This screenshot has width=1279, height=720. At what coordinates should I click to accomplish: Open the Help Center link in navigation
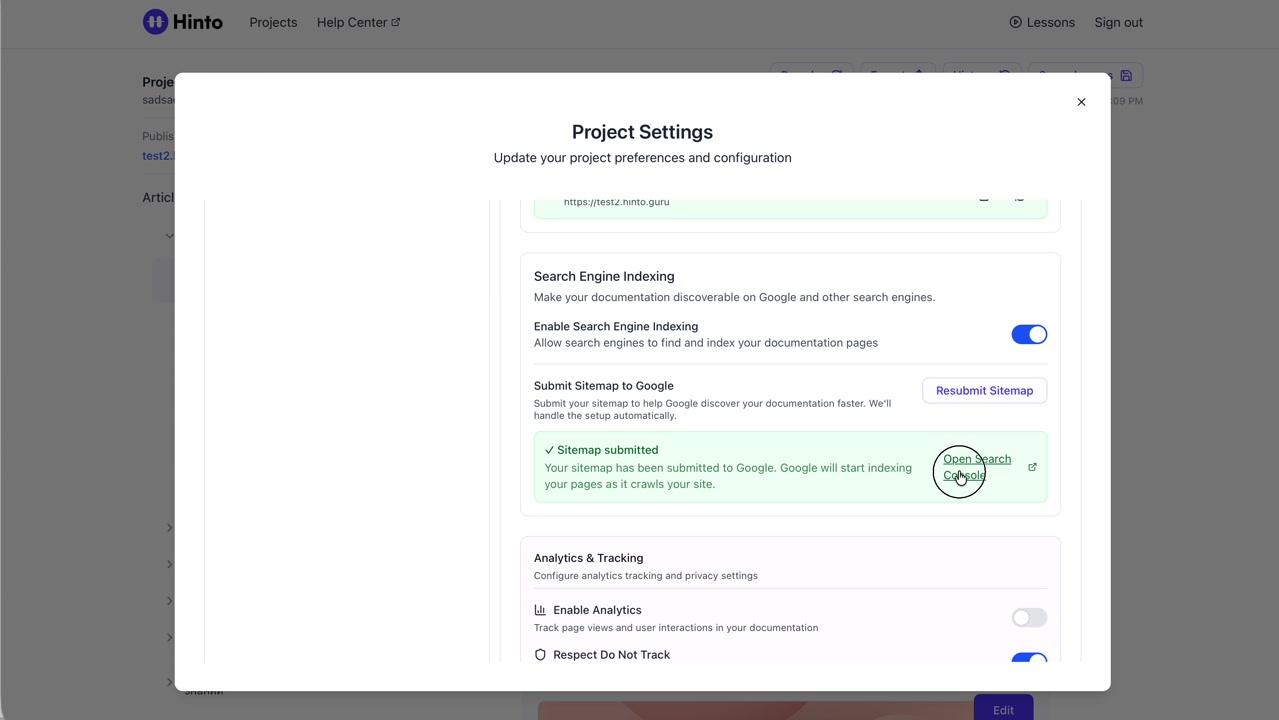pos(351,22)
